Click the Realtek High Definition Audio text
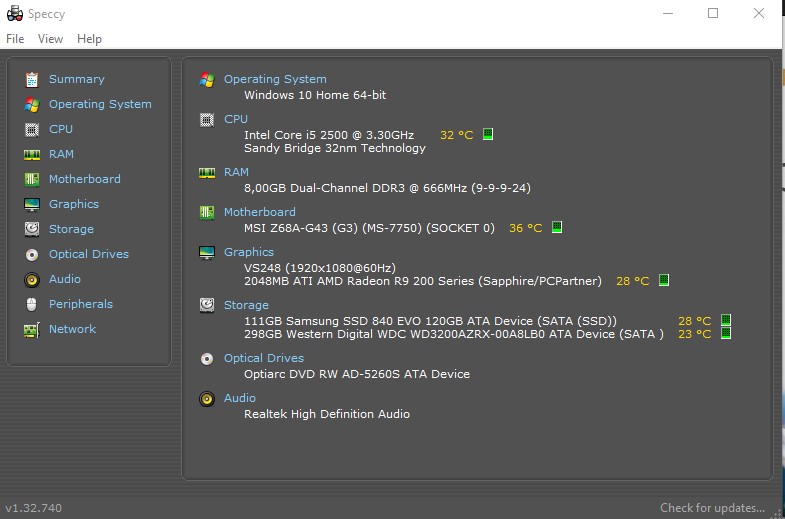Viewport: 785px width, 519px height. 327,414
